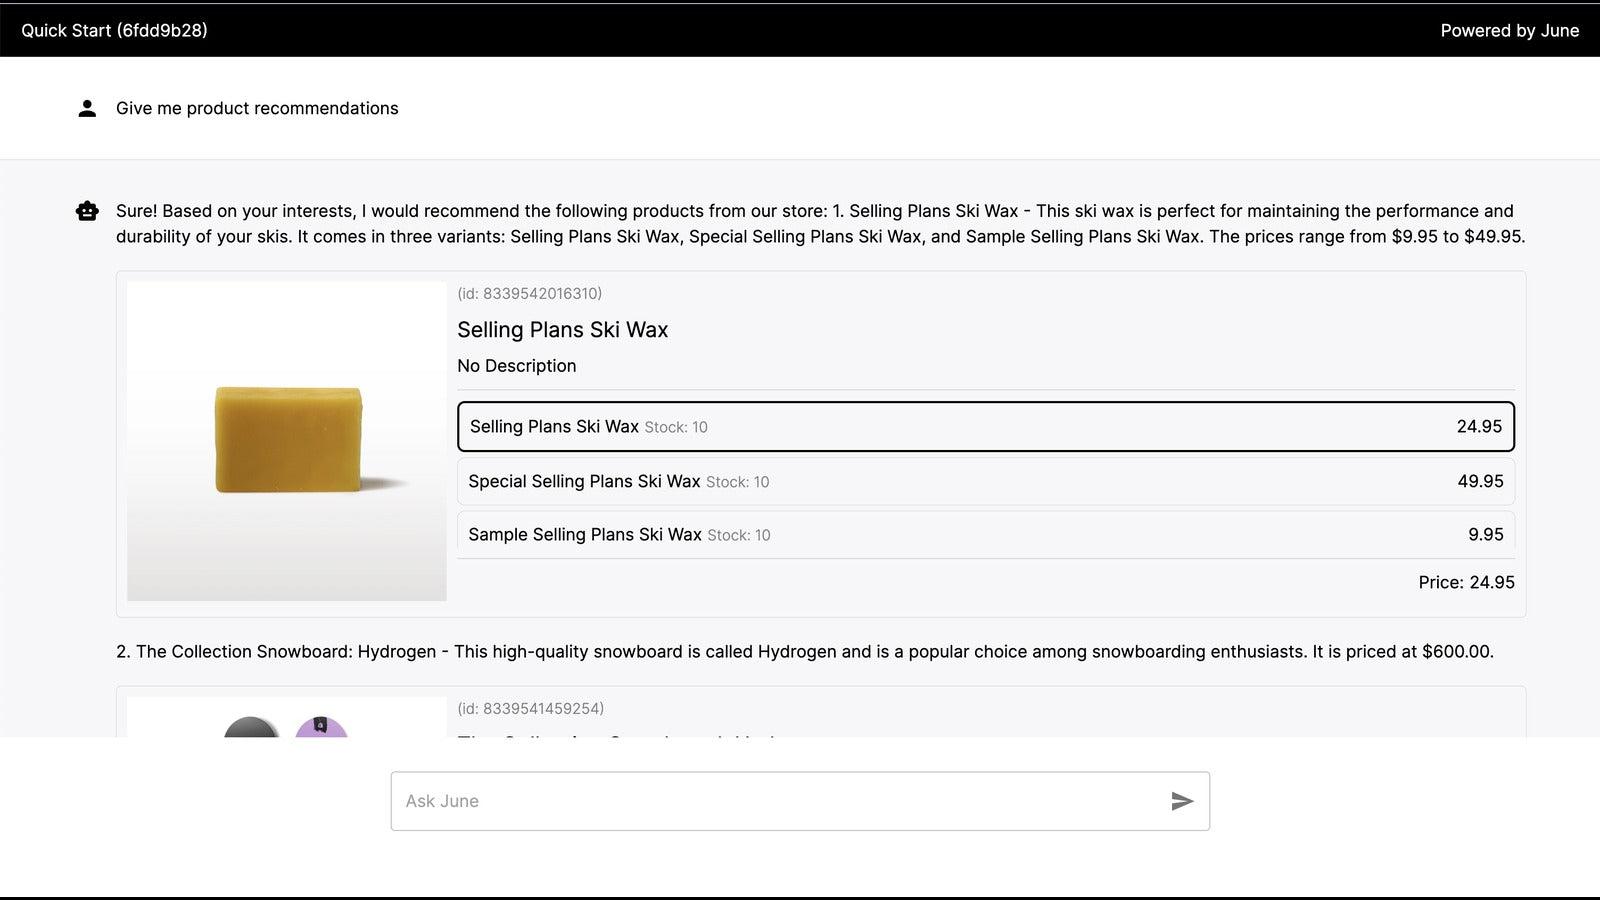Click the Give me product recommendations message
The image size is (1600, 900).
[x=257, y=108]
